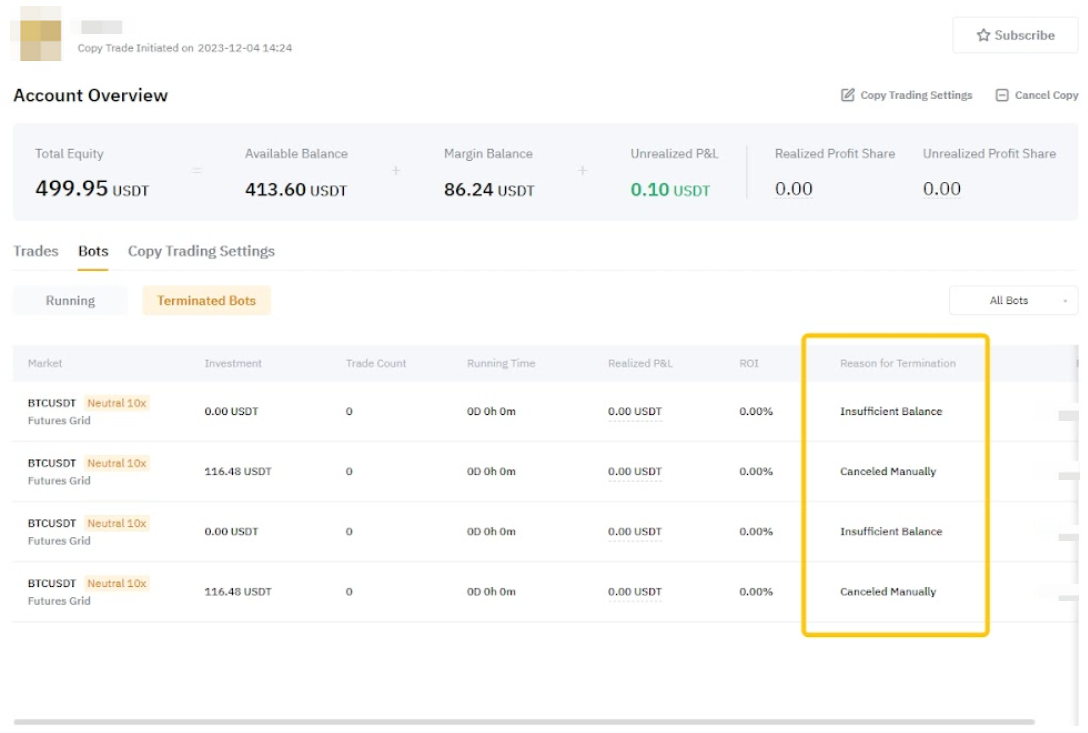The width and height of the screenshot is (1088, 733).
Task: Click the last row's Realized P&L value
Action: (634, 591)
